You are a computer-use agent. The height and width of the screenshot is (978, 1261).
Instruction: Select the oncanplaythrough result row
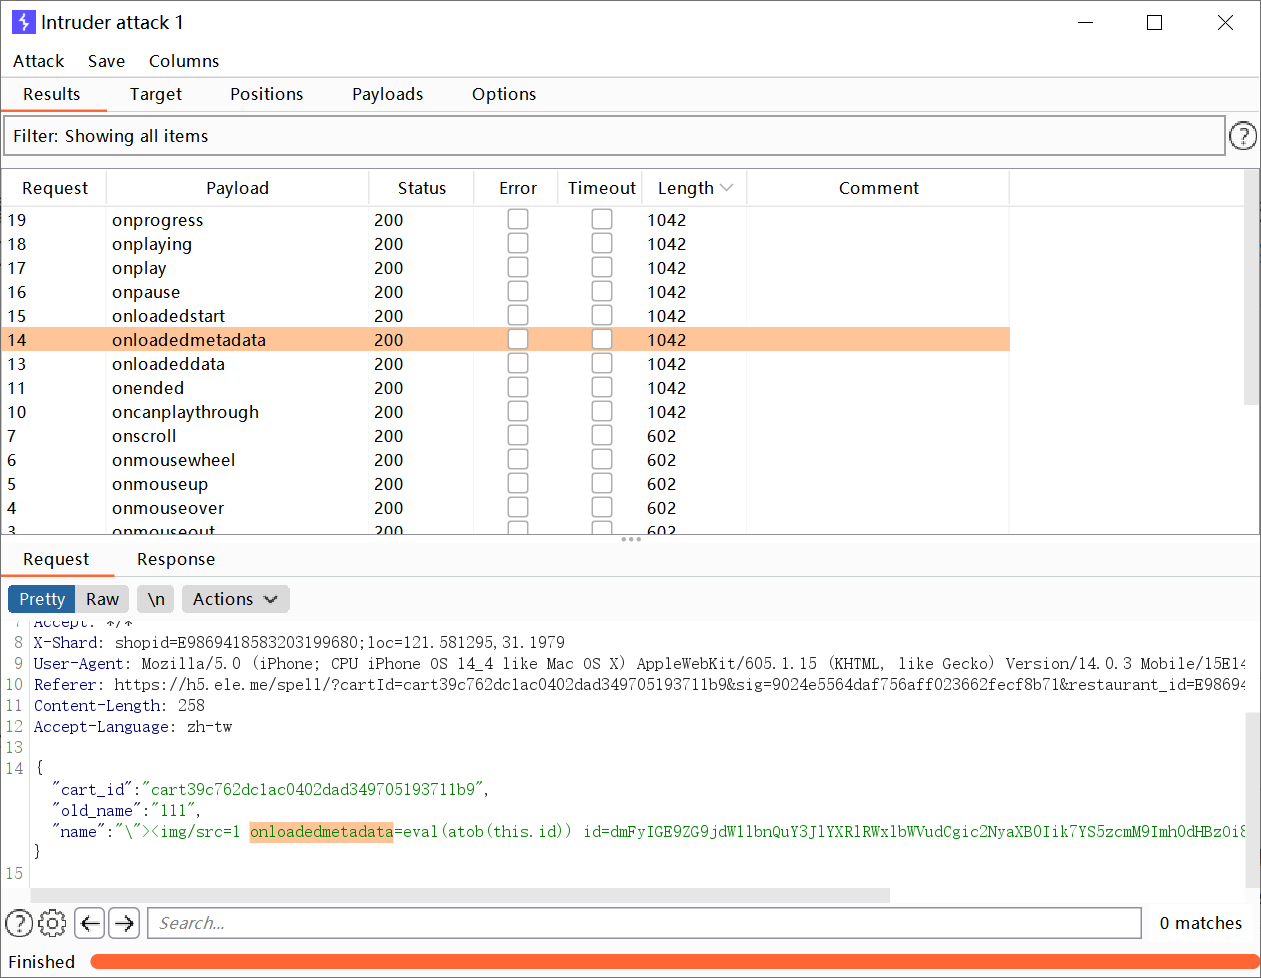pos(505,412)
